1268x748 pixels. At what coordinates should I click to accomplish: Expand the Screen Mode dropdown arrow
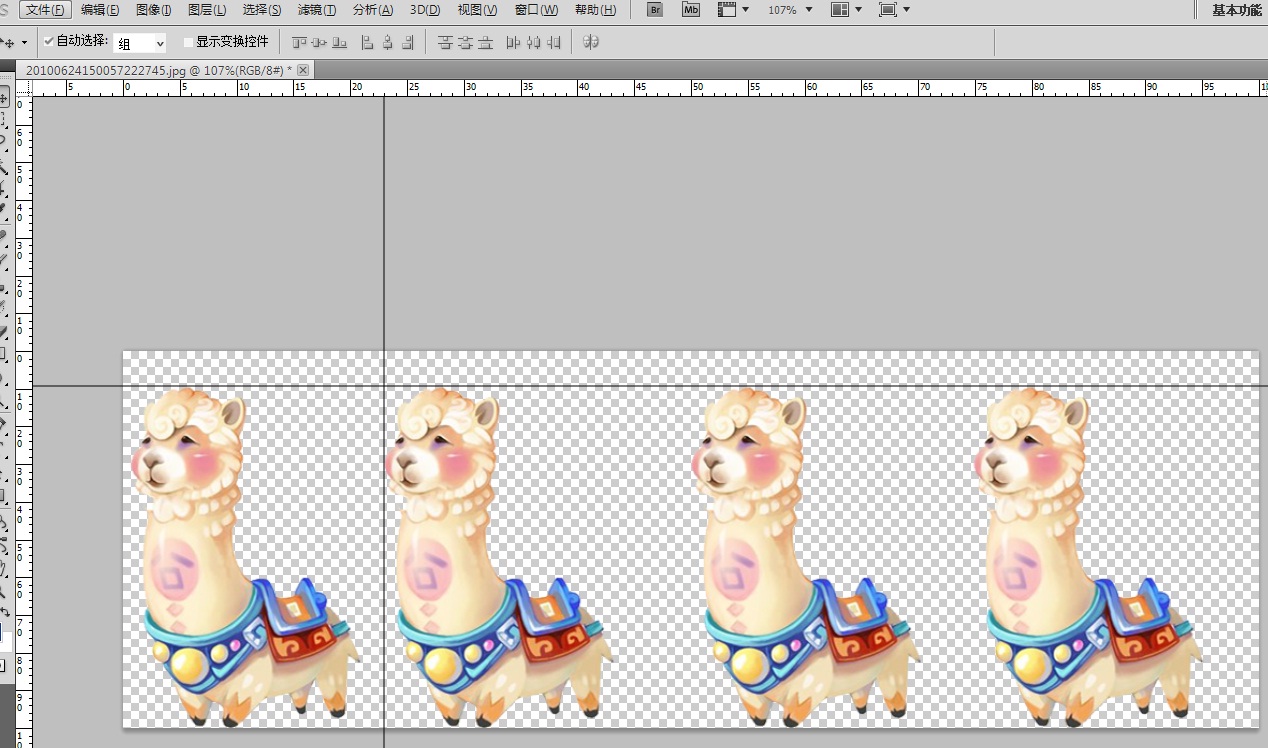pyautogui.click(x=906, y=10)
